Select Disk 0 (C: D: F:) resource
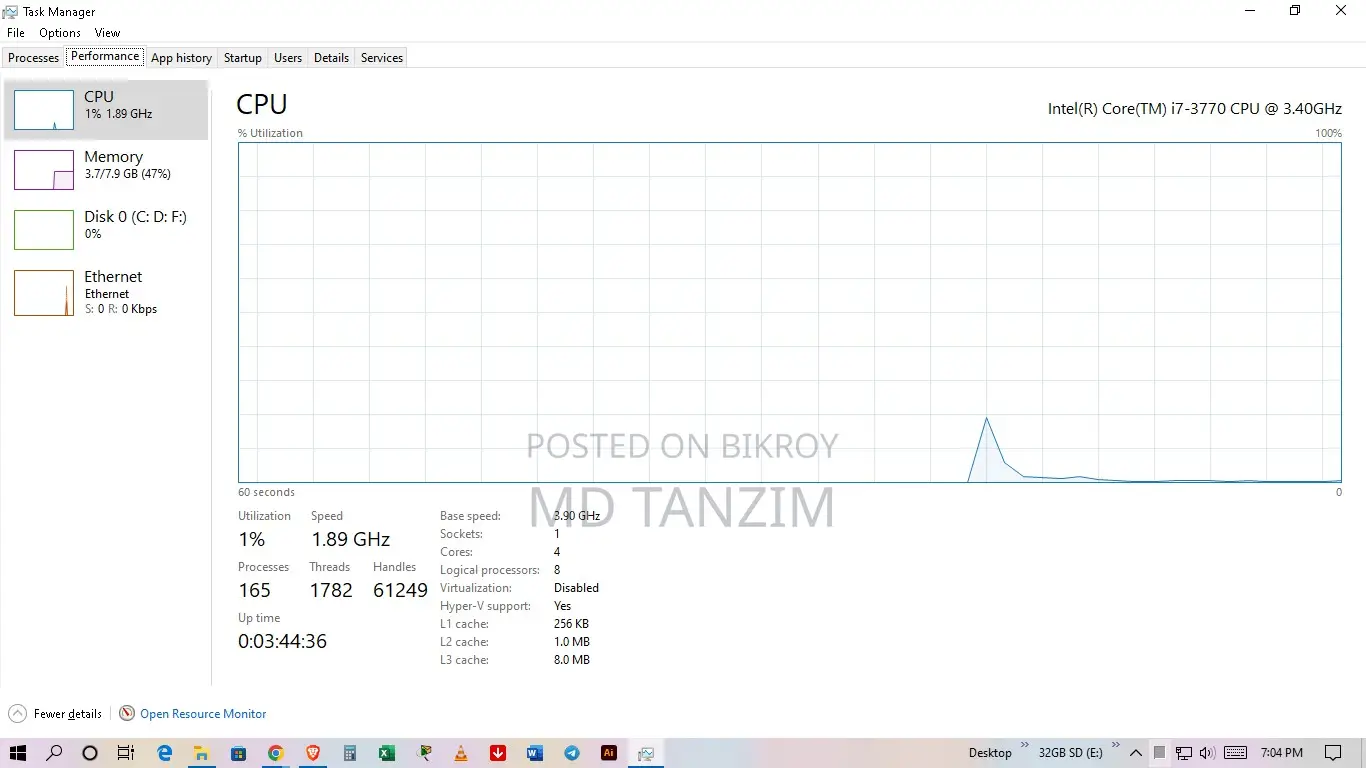 106,230
